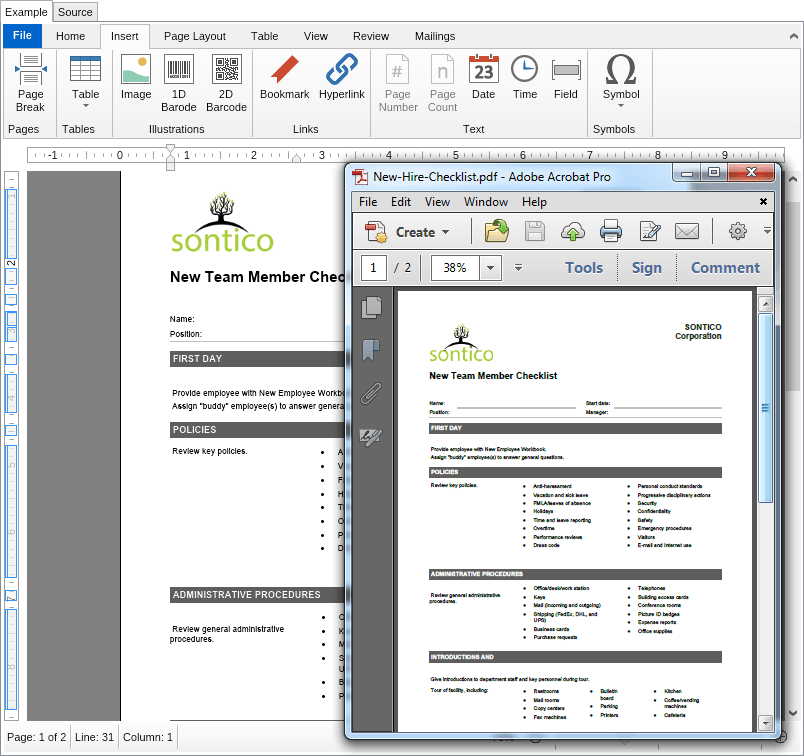Image resolution: width=804 pixels, height=756 pixels.
Task: Show the Acrobat attachments paperclip panel
Action: 372,393
